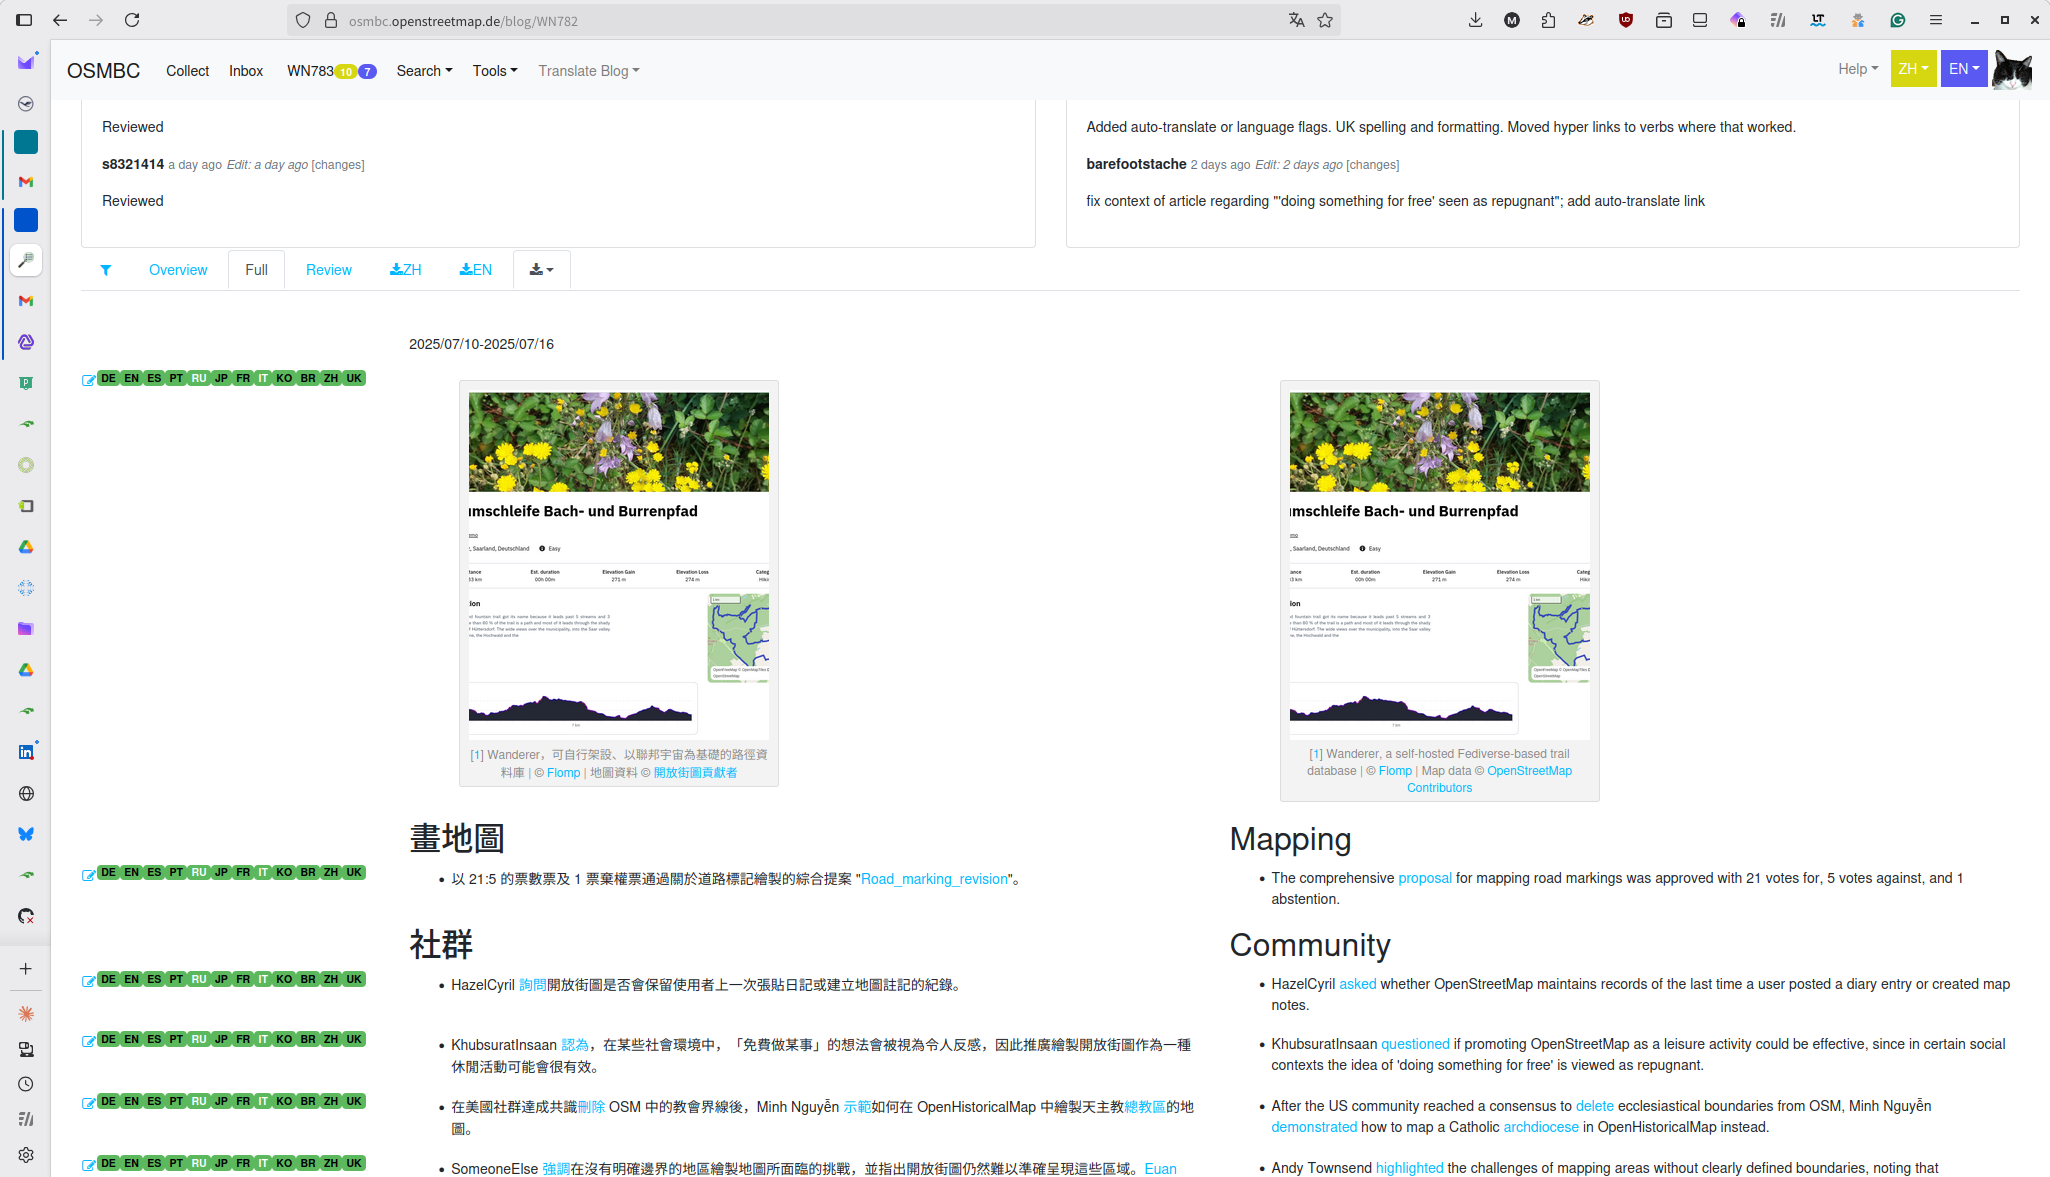Open the yellow ZH language dropdown
This screenshot has height=1177, width=2050.
tap(1913, 69)
